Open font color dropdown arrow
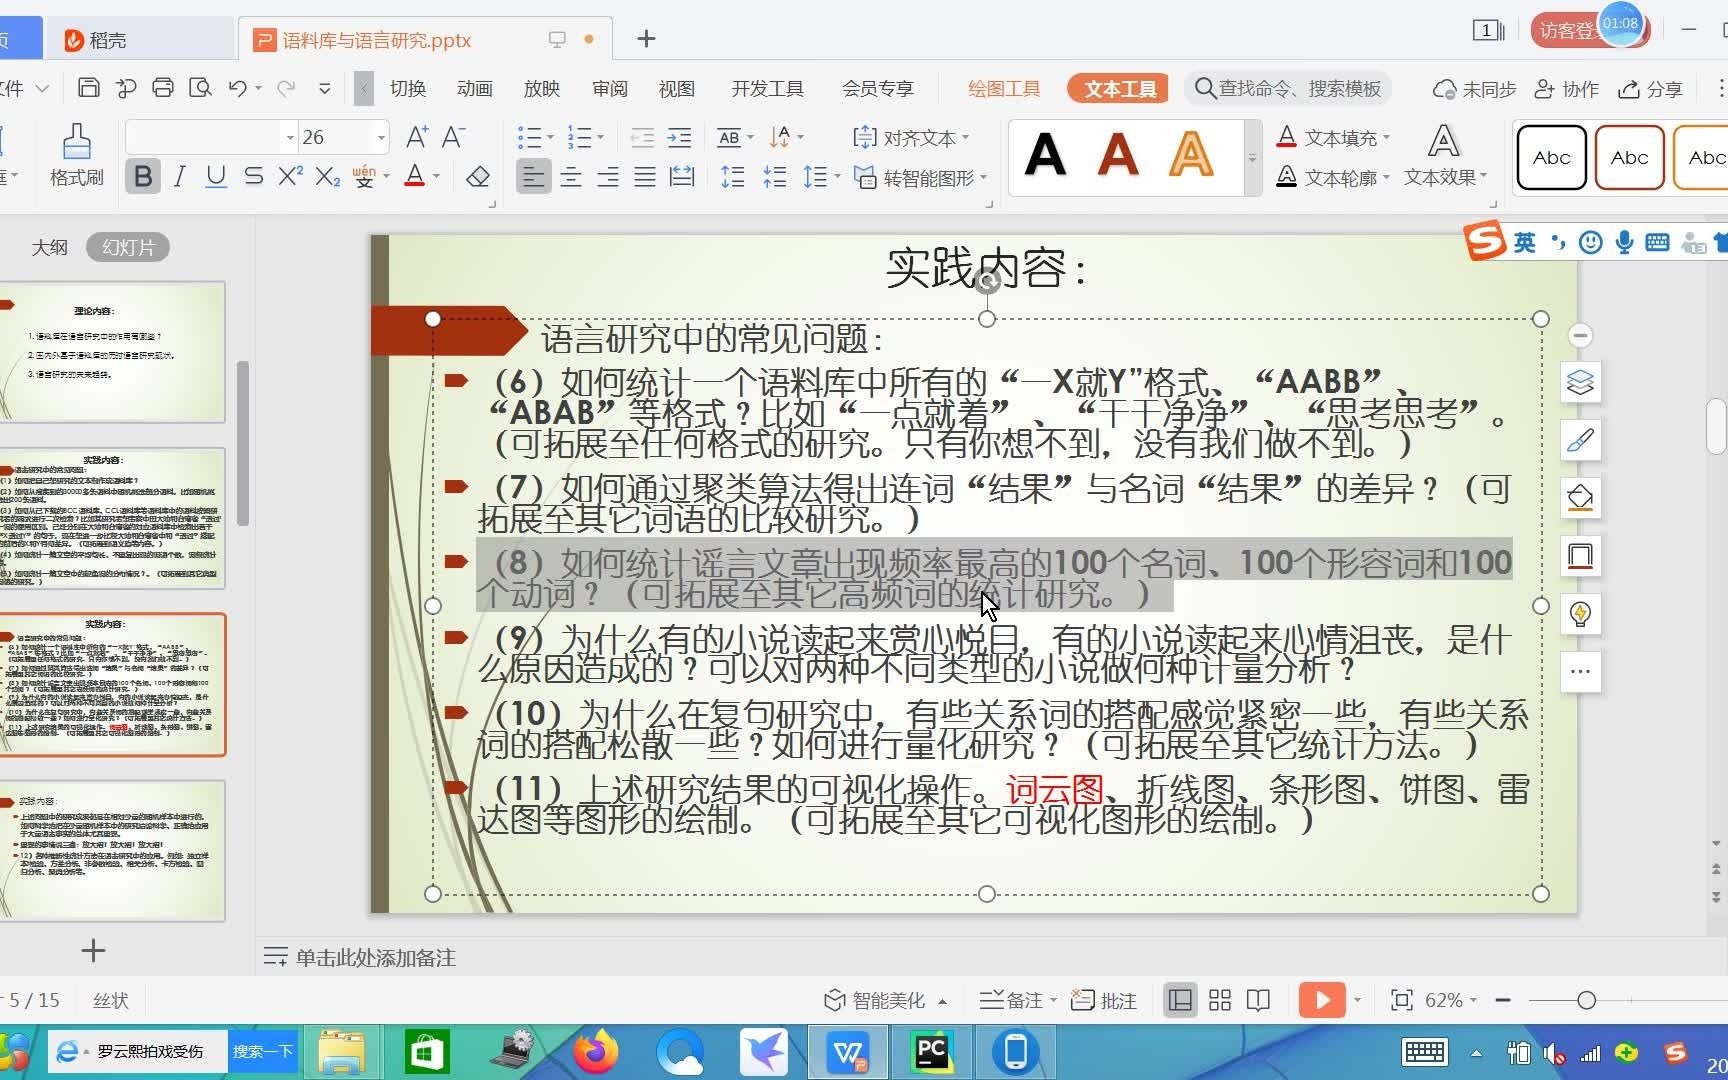 [436, 177]
